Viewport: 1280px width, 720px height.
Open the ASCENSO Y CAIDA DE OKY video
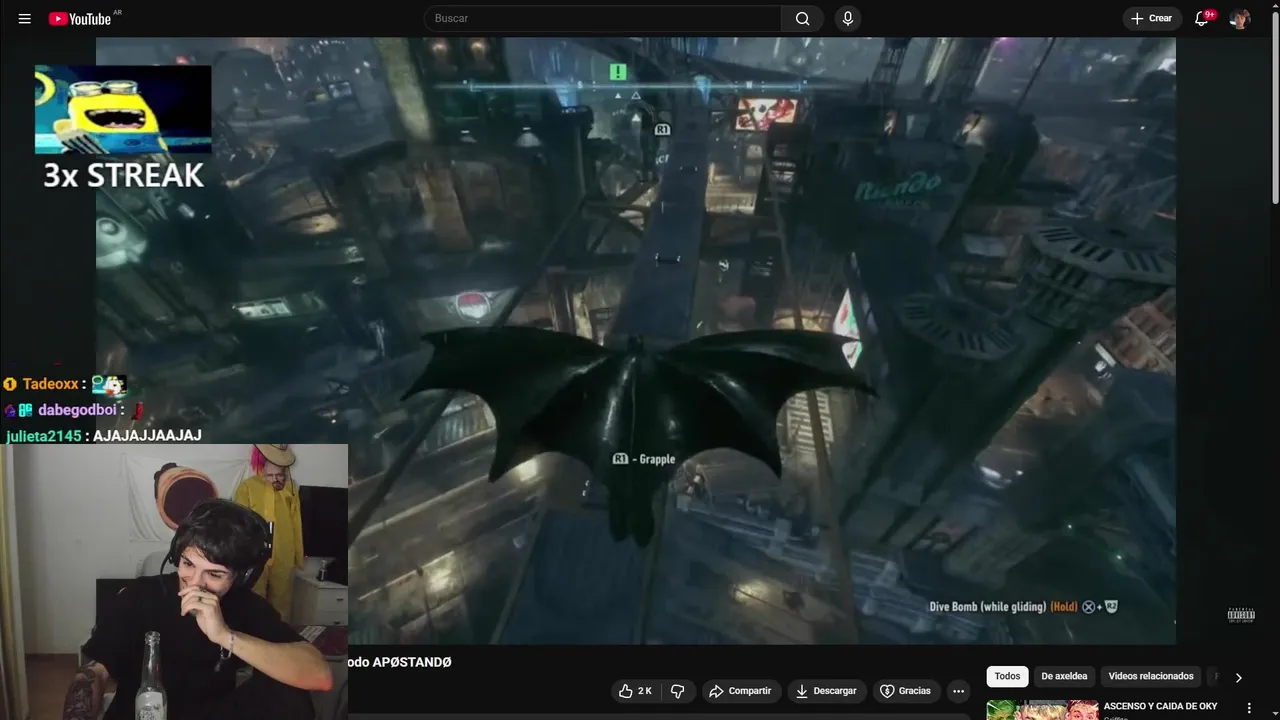(1160, 707)
